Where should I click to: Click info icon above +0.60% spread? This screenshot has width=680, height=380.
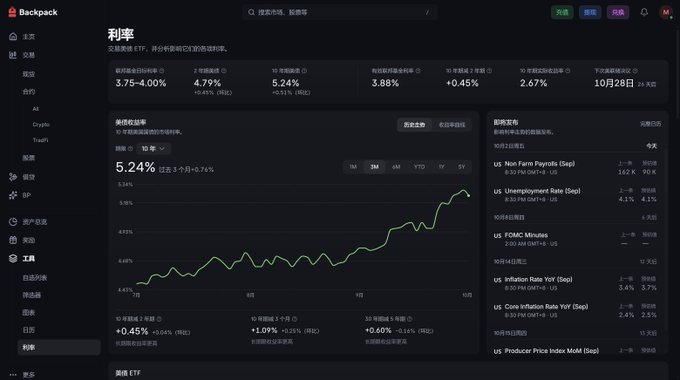point(410,319)
